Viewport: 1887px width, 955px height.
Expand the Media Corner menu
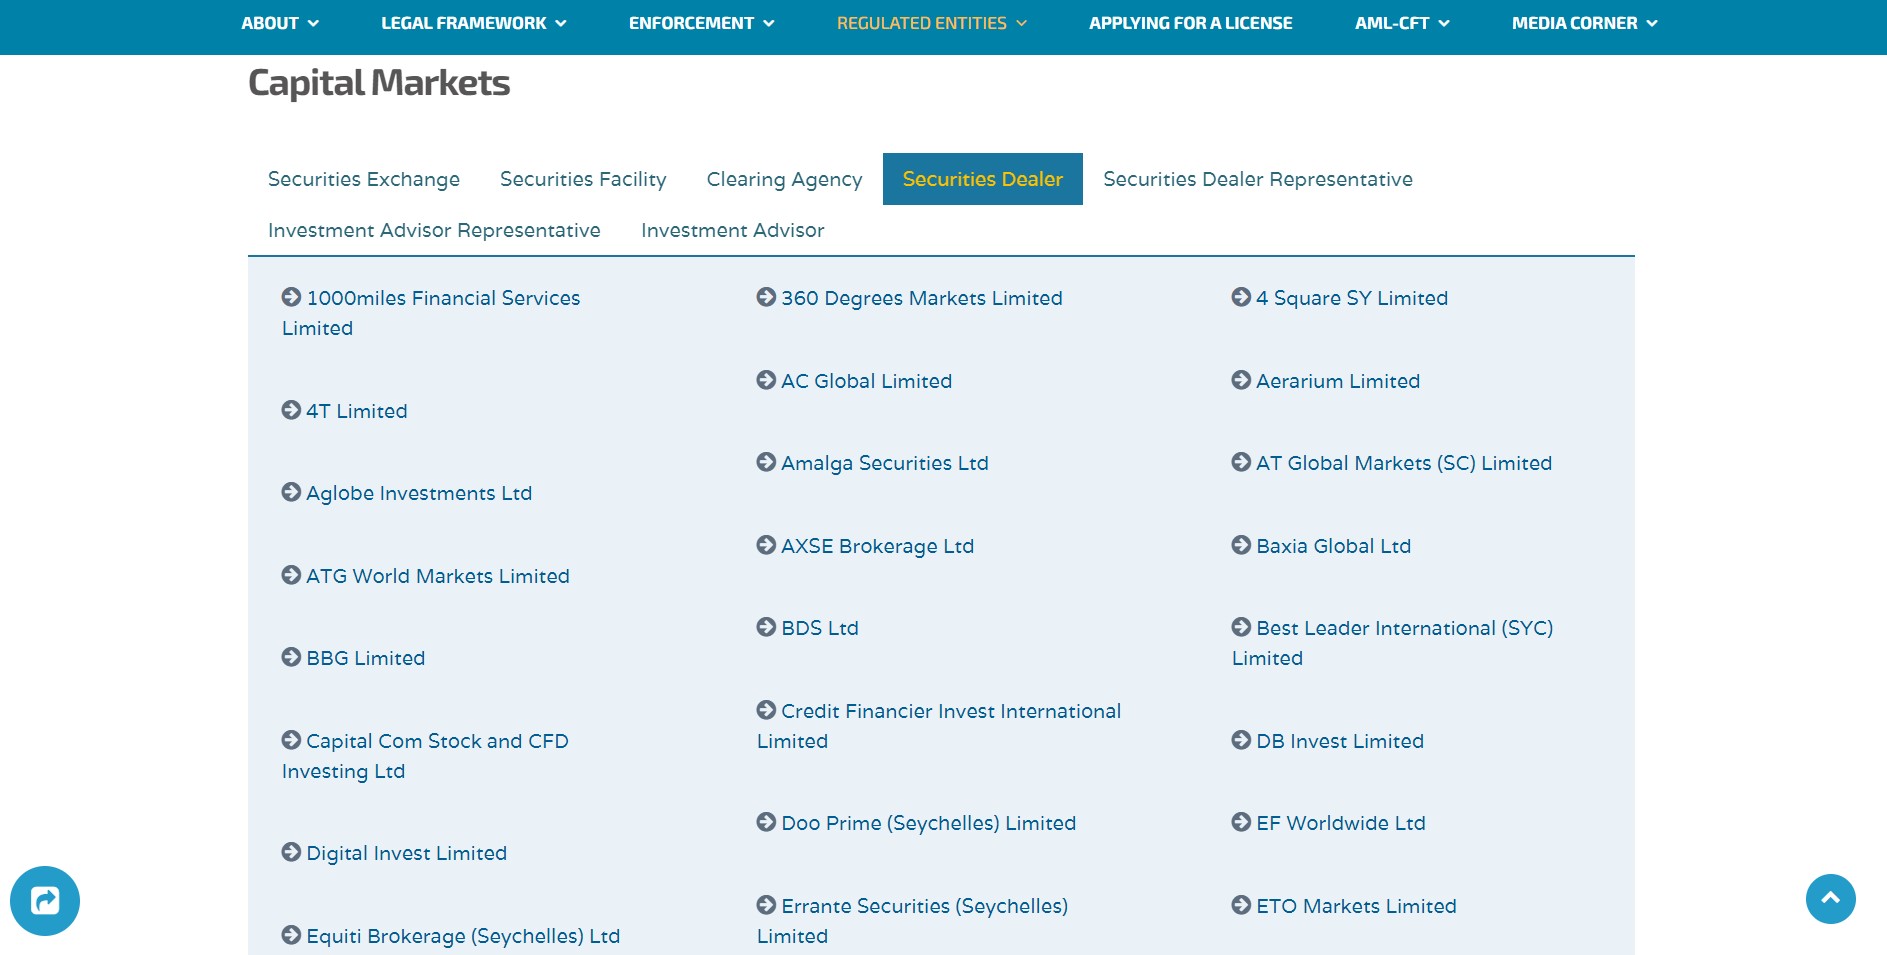pos(1584,23)
